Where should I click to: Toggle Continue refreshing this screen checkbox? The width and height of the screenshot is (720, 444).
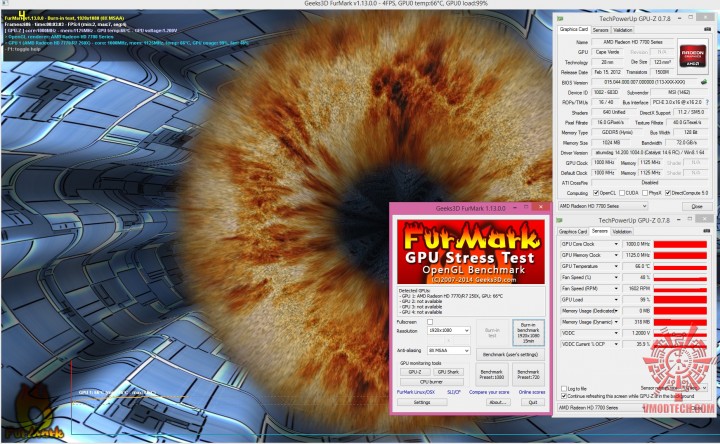click(x=564, y=396)
